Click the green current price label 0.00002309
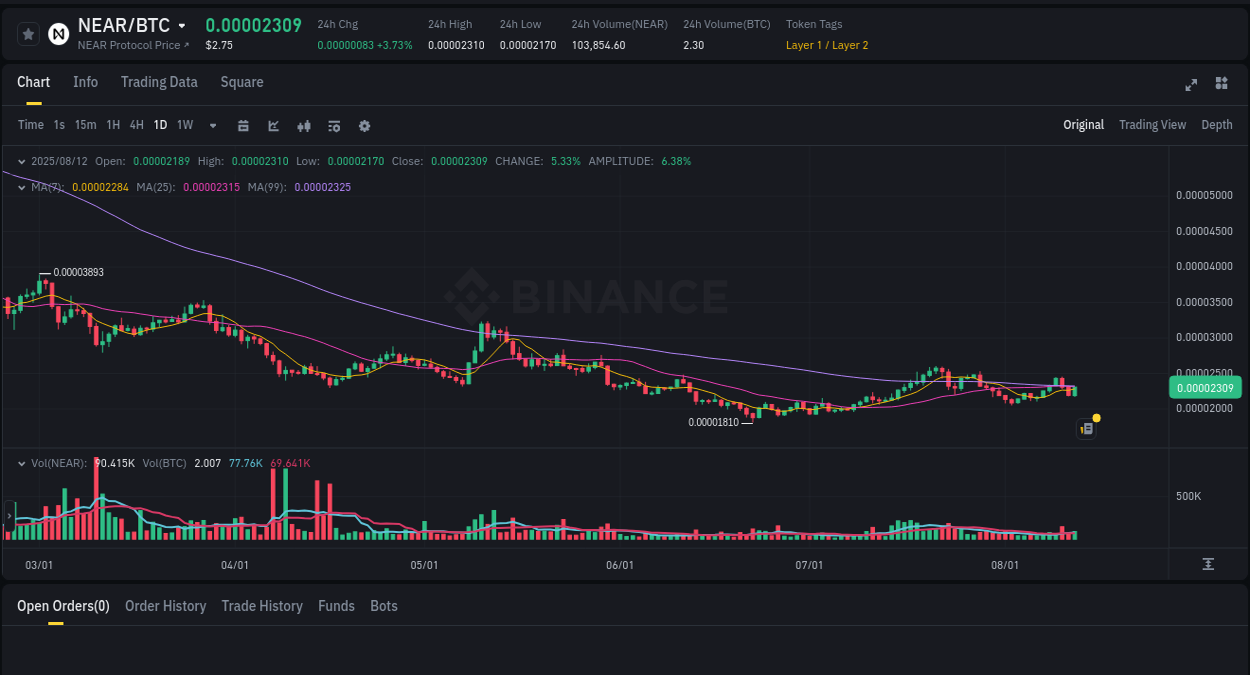Image resolution: width=1250 pixels, height=675 pixels. tap(1205, 387)
